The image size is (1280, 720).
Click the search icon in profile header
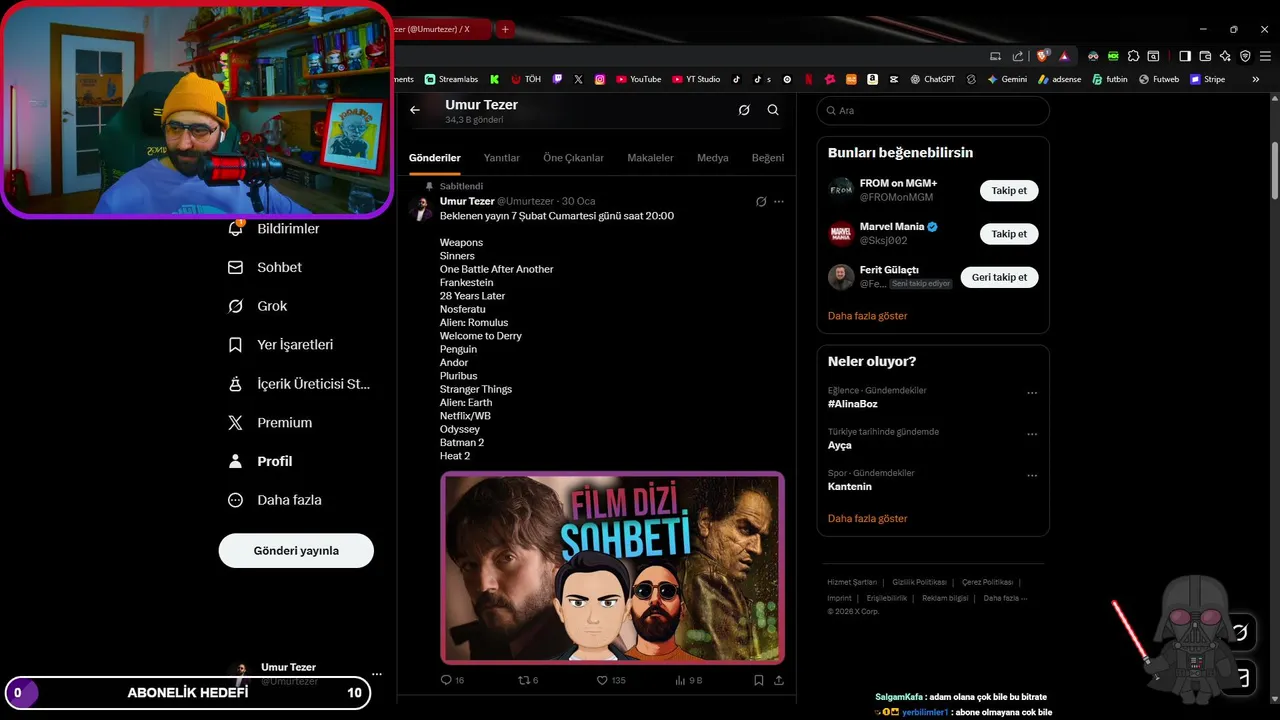(x=773, y=110)
